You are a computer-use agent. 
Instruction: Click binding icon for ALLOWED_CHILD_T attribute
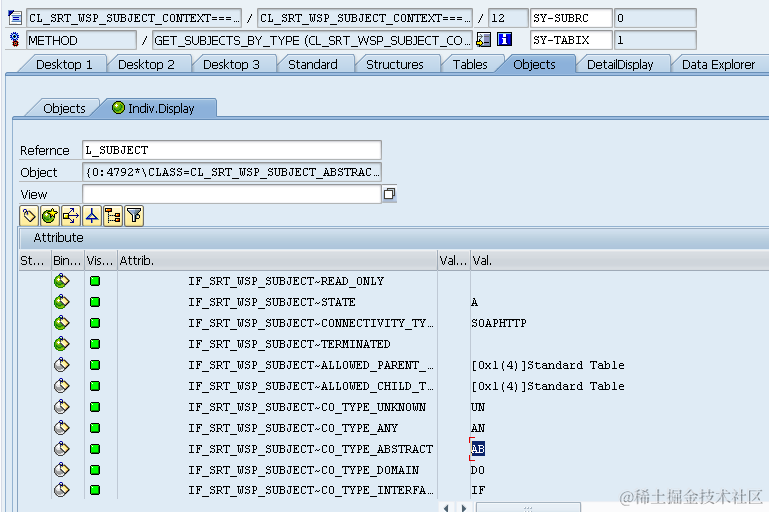click(x=62, y=386)
